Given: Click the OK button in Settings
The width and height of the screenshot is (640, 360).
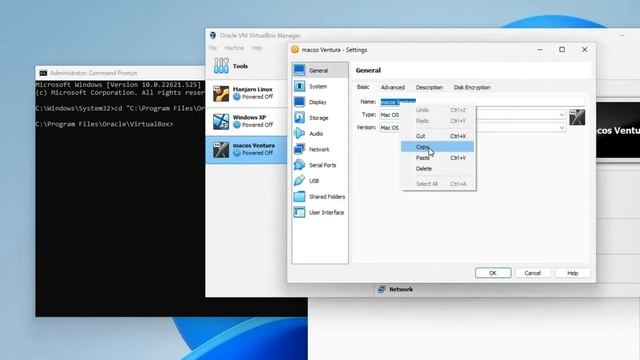Looking at the screenshot, I should pos(493,273).
